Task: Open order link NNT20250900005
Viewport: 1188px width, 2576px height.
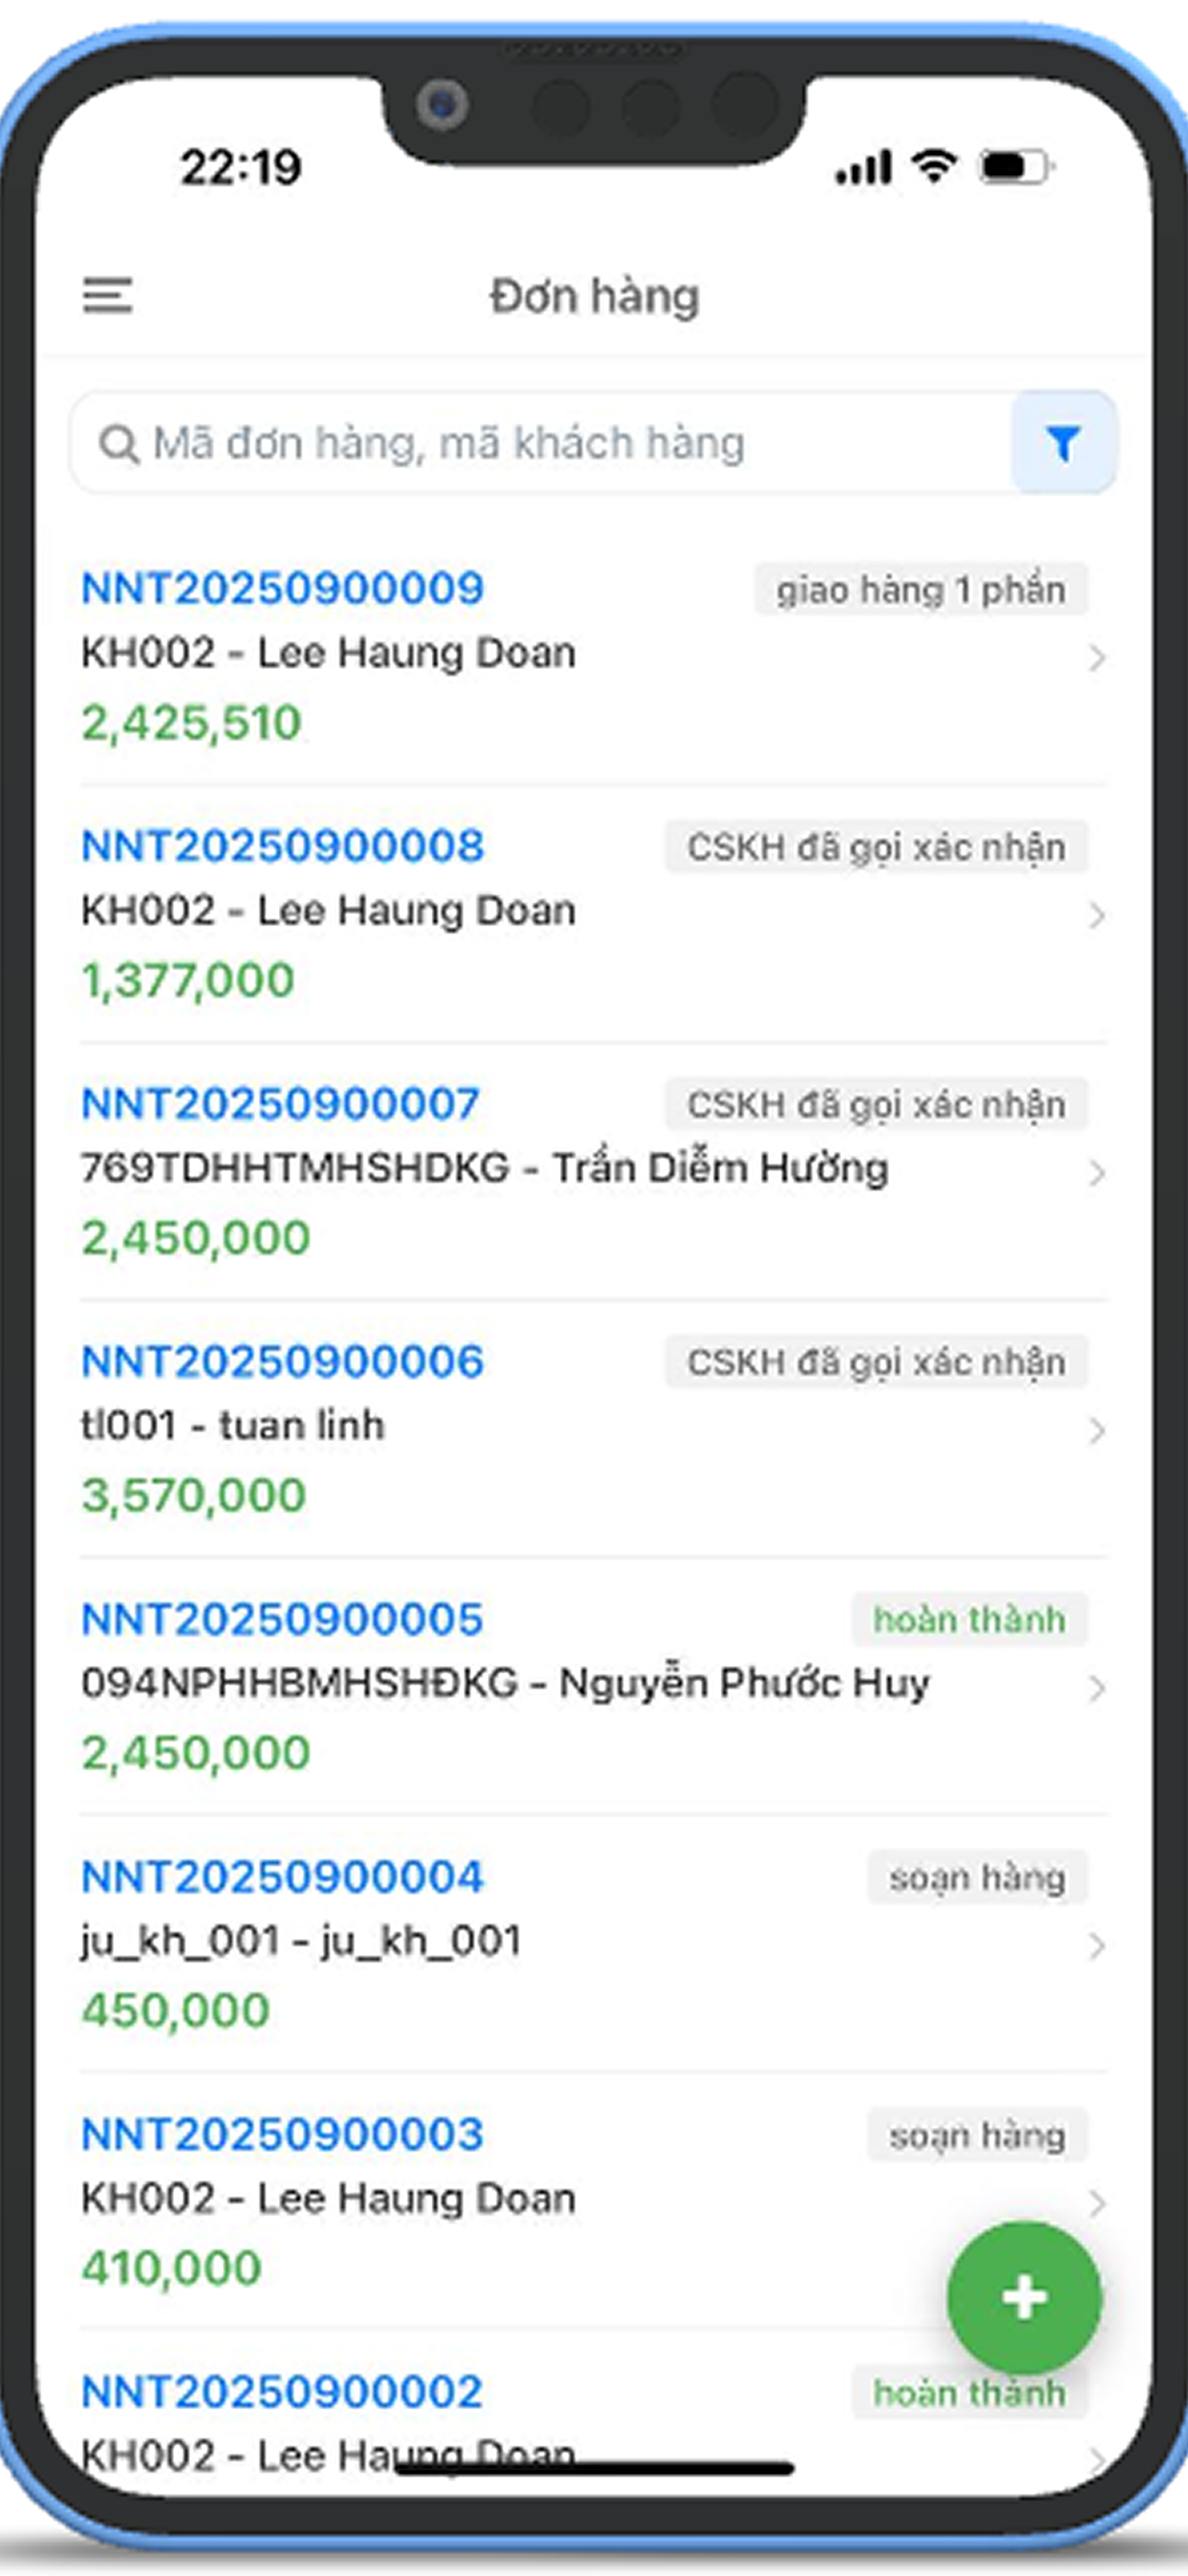Action: coord(283,1619)
